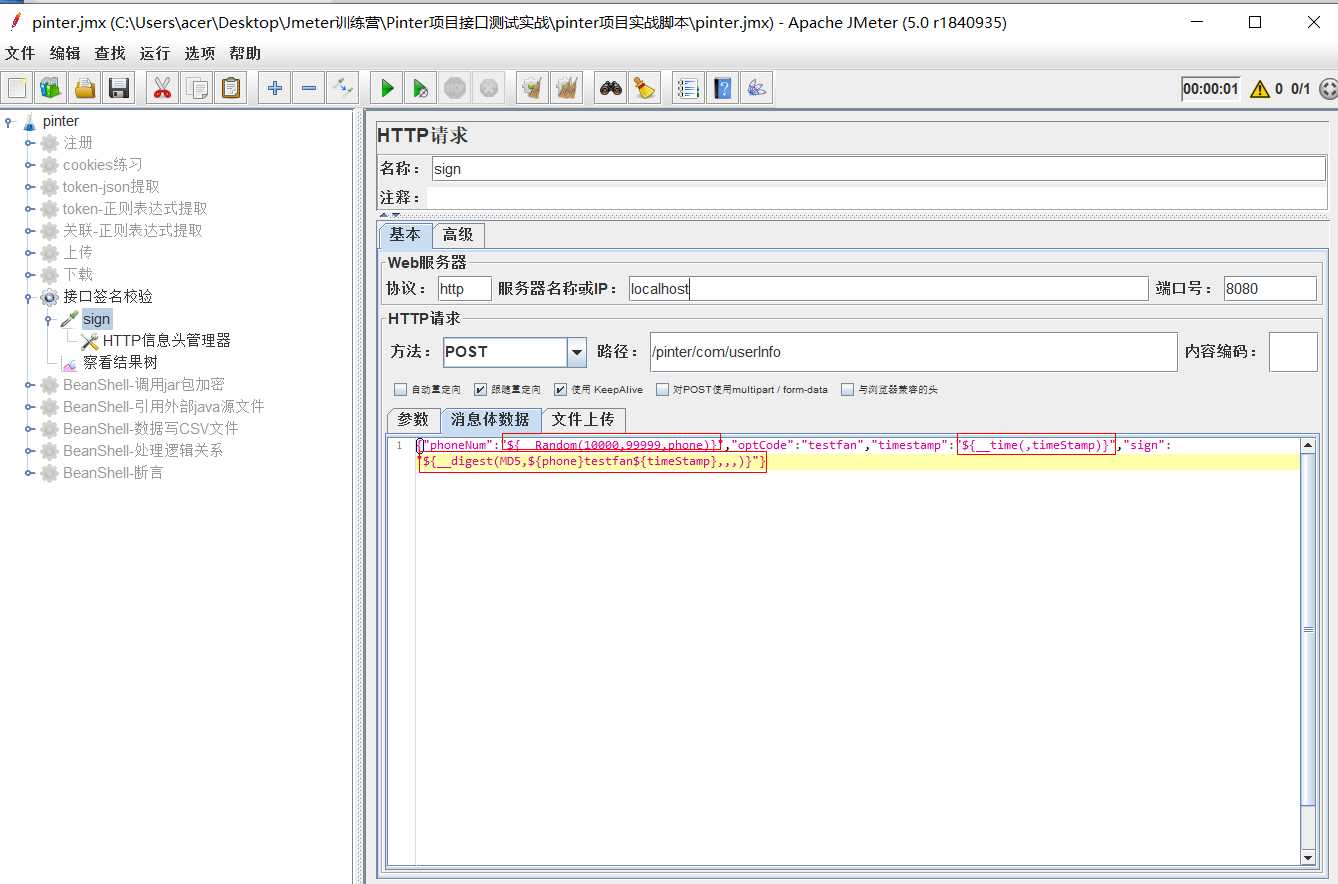This screenshot has height=884, width=1338.
Task: Open the 运行 menu
Action: pyautogui.click(x=155, y=53)
